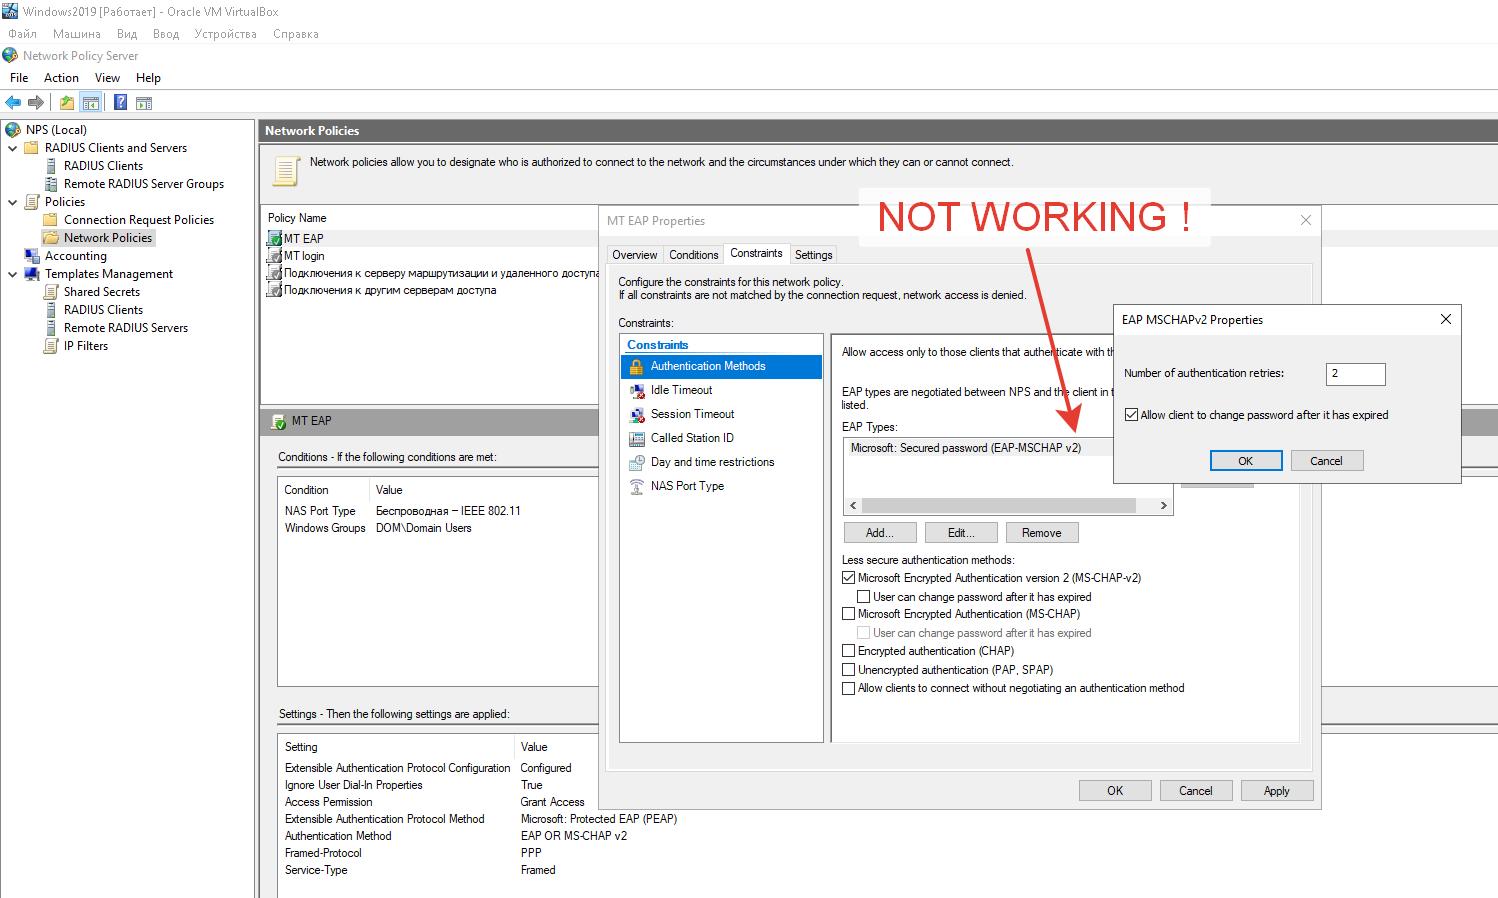Click OK in EAP MSCHAPv2 Properties dialog
The width and height of the screenshot is (1498, 898).
pyautogui.click(x=1246, y=461)
